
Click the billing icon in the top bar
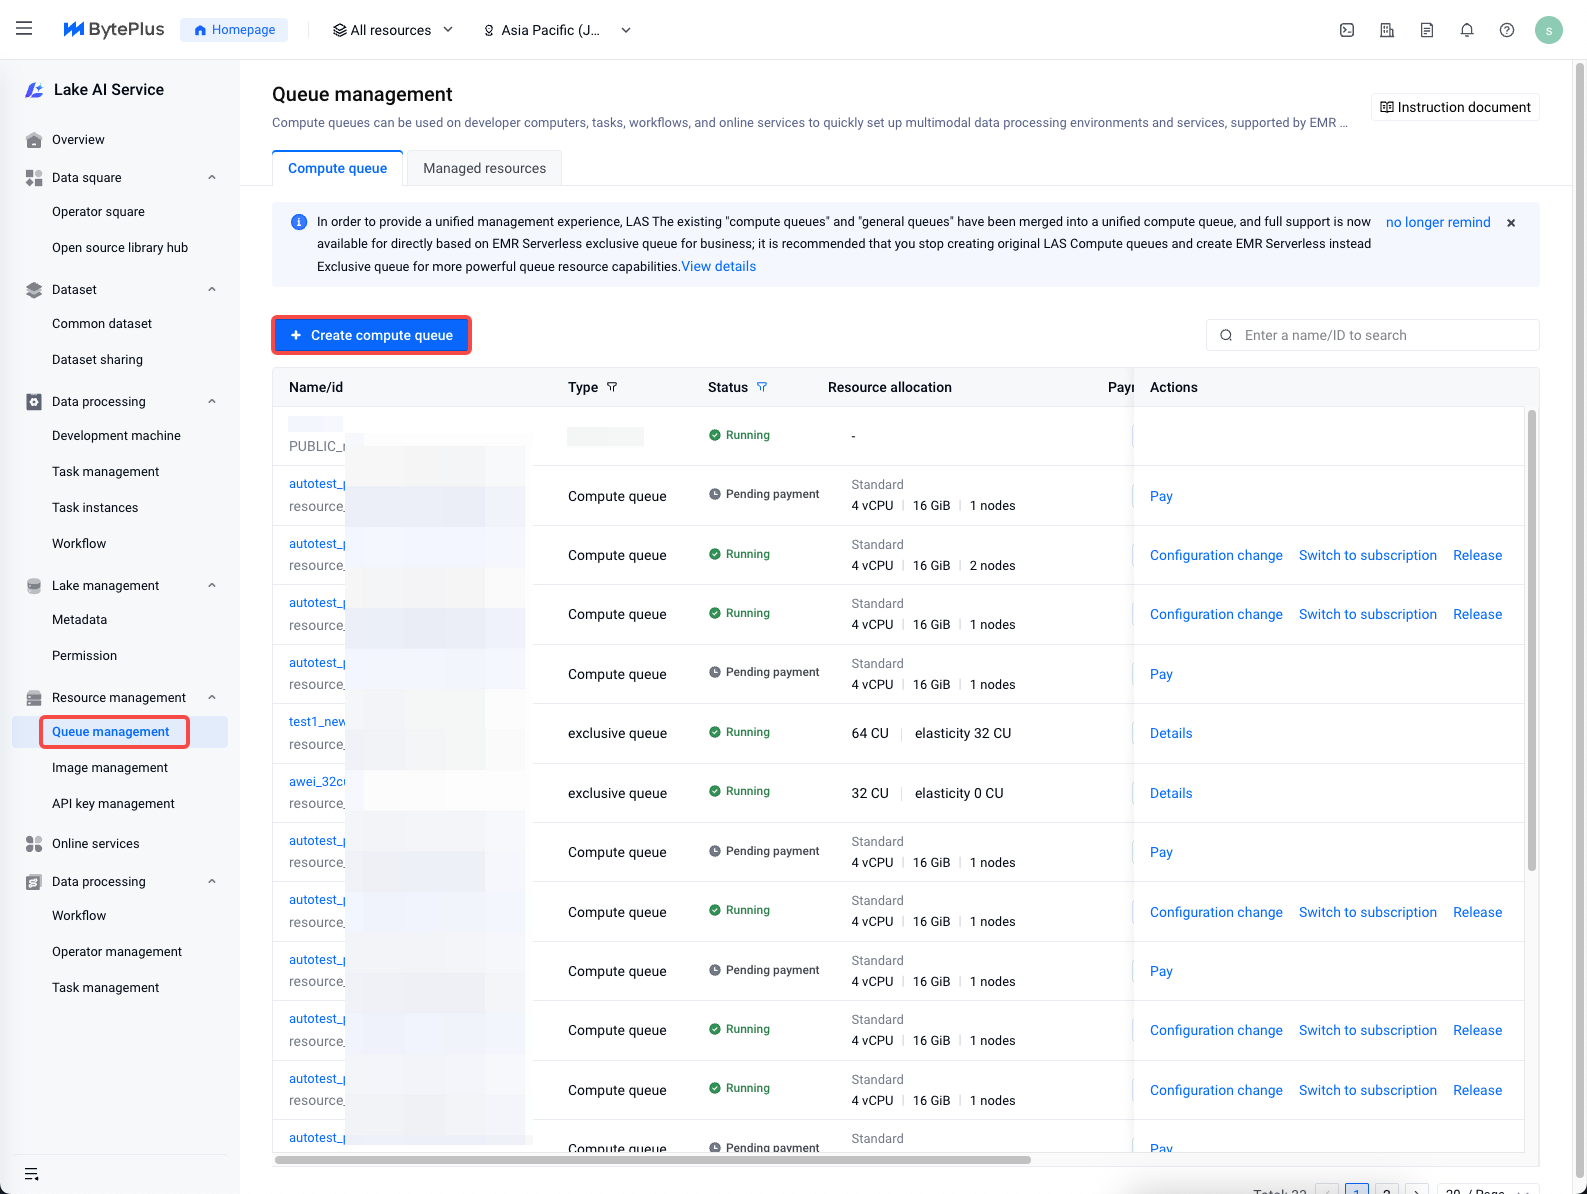[1427, 30]
